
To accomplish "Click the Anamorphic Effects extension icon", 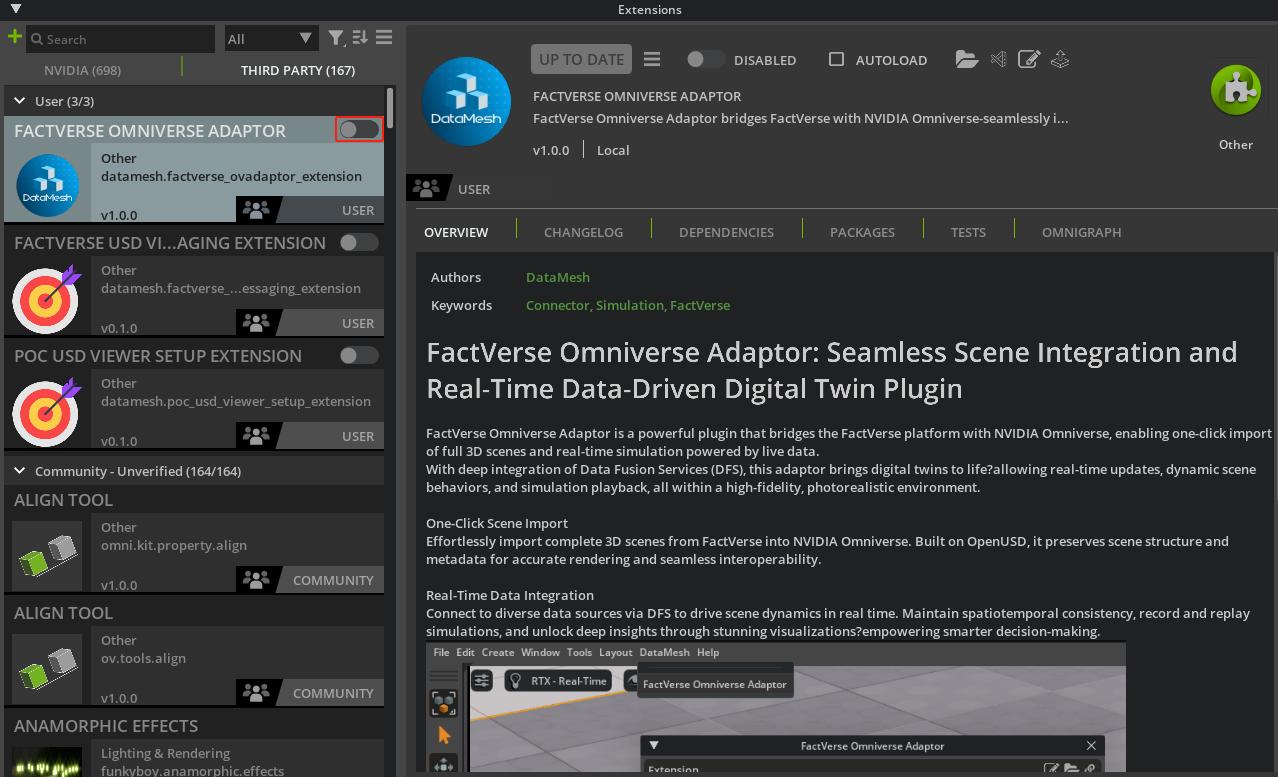I will coord(48,763).
